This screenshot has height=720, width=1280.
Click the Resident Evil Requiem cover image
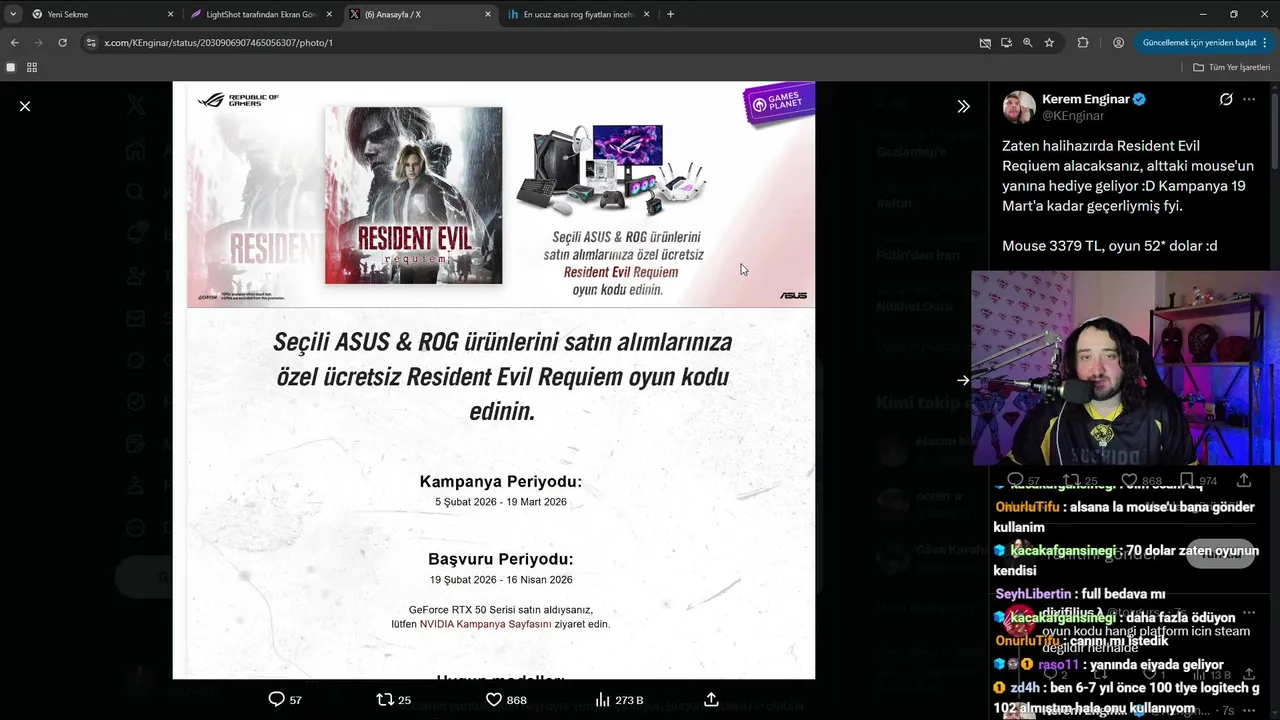(x=413, y=195)
